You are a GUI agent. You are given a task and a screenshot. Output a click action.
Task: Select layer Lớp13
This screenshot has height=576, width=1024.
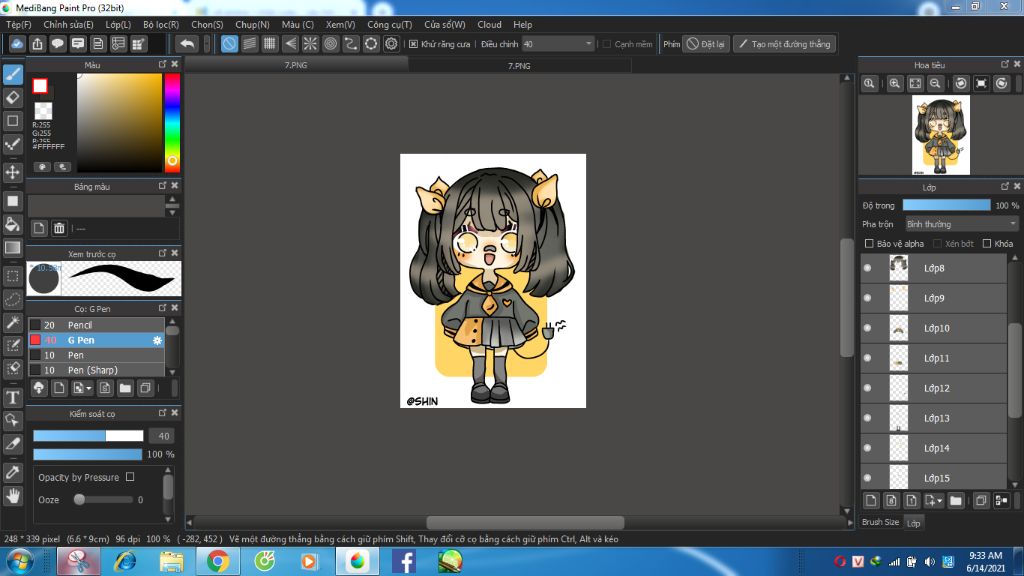[934, 418]
